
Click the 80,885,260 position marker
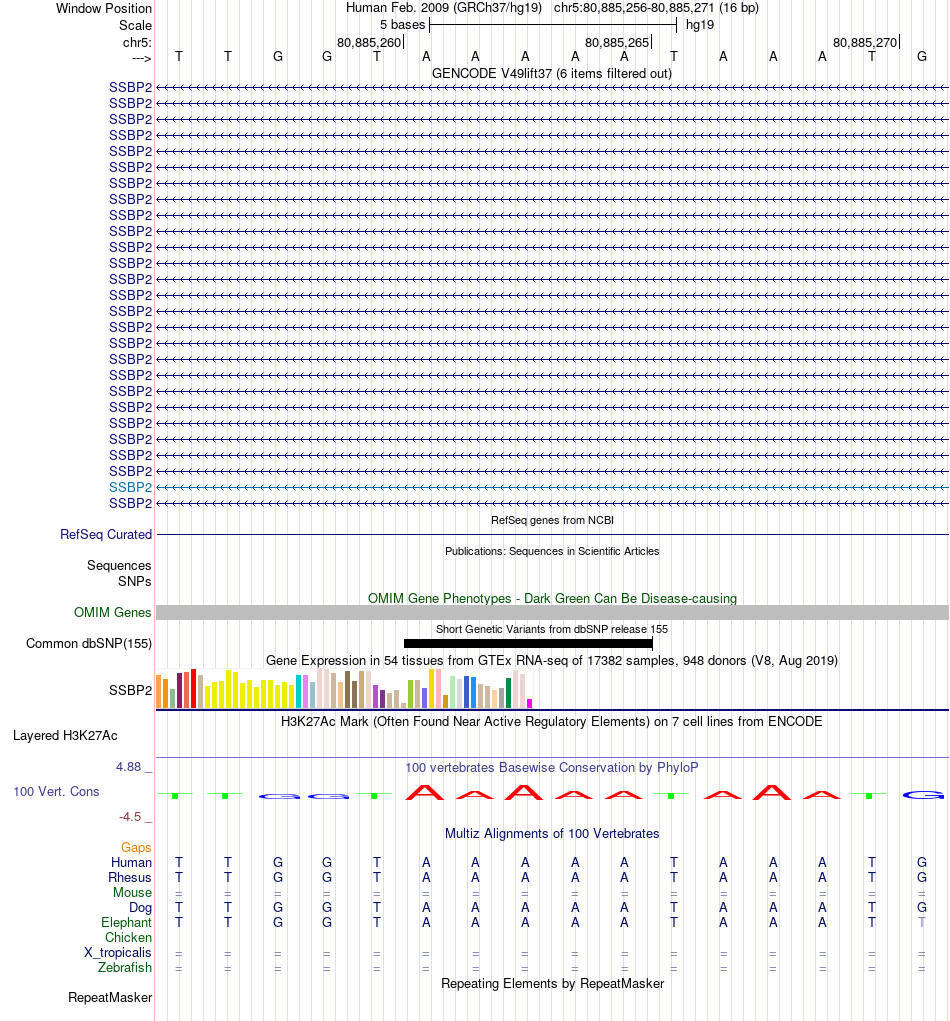click(370, 42)
